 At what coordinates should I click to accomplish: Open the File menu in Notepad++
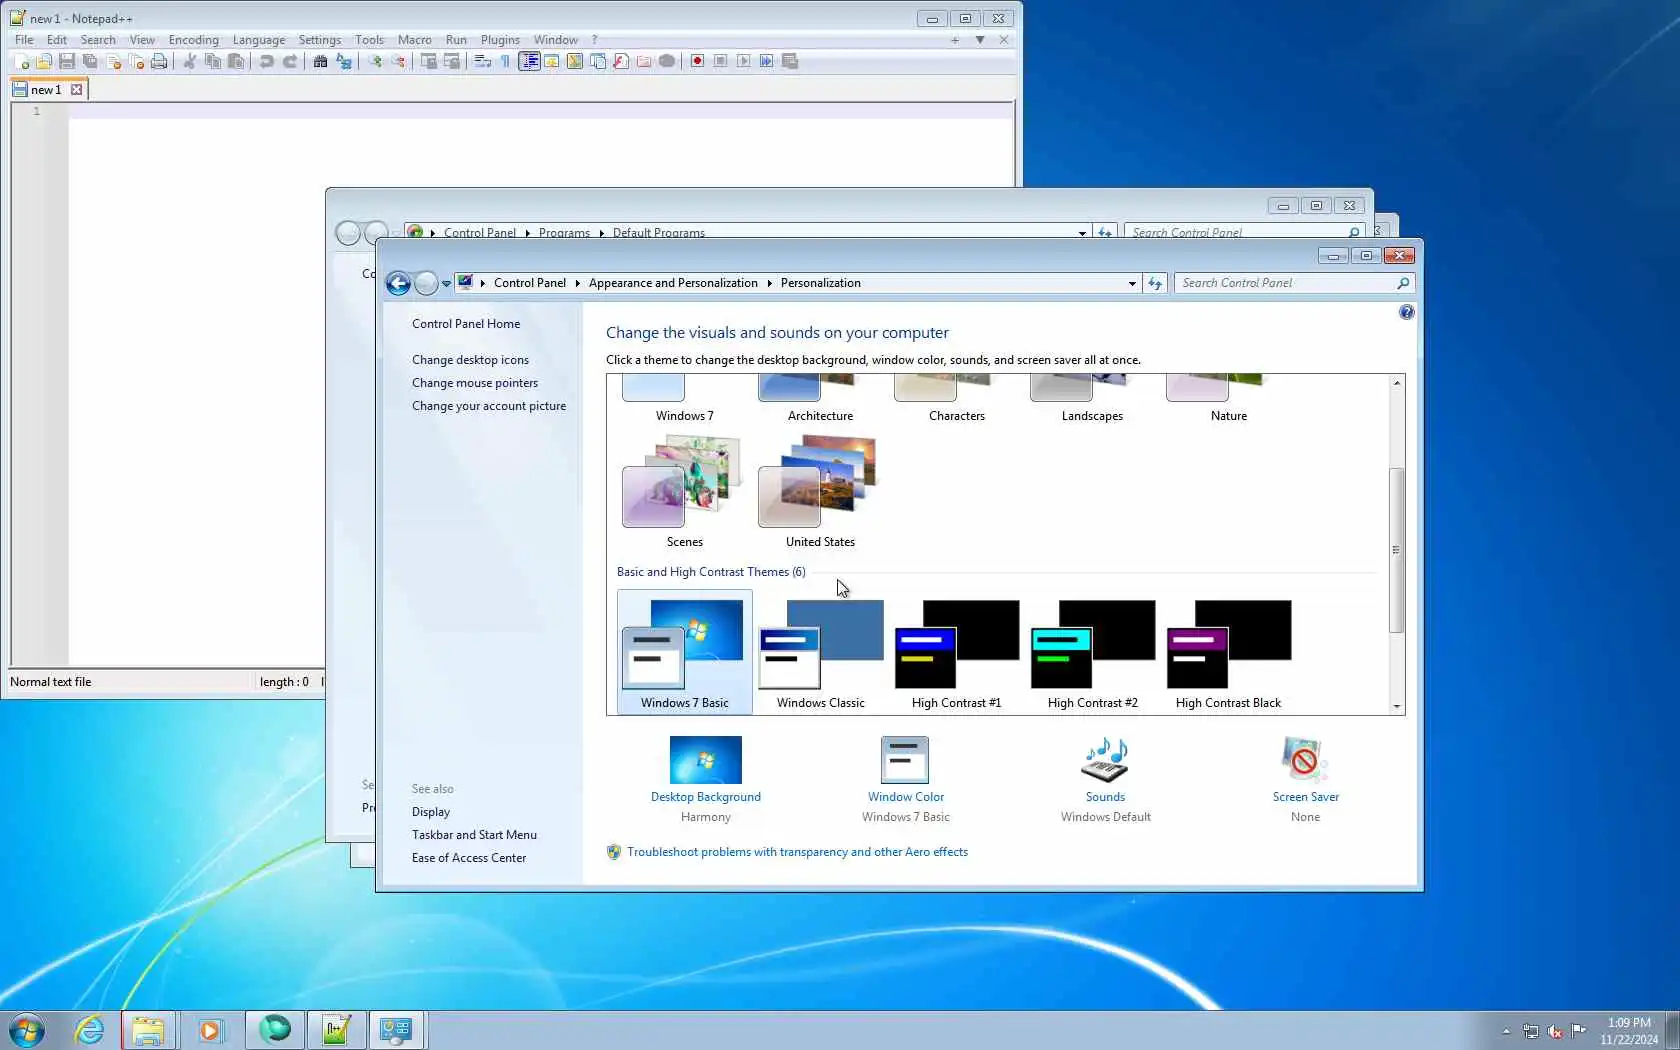tap(24, 40)
